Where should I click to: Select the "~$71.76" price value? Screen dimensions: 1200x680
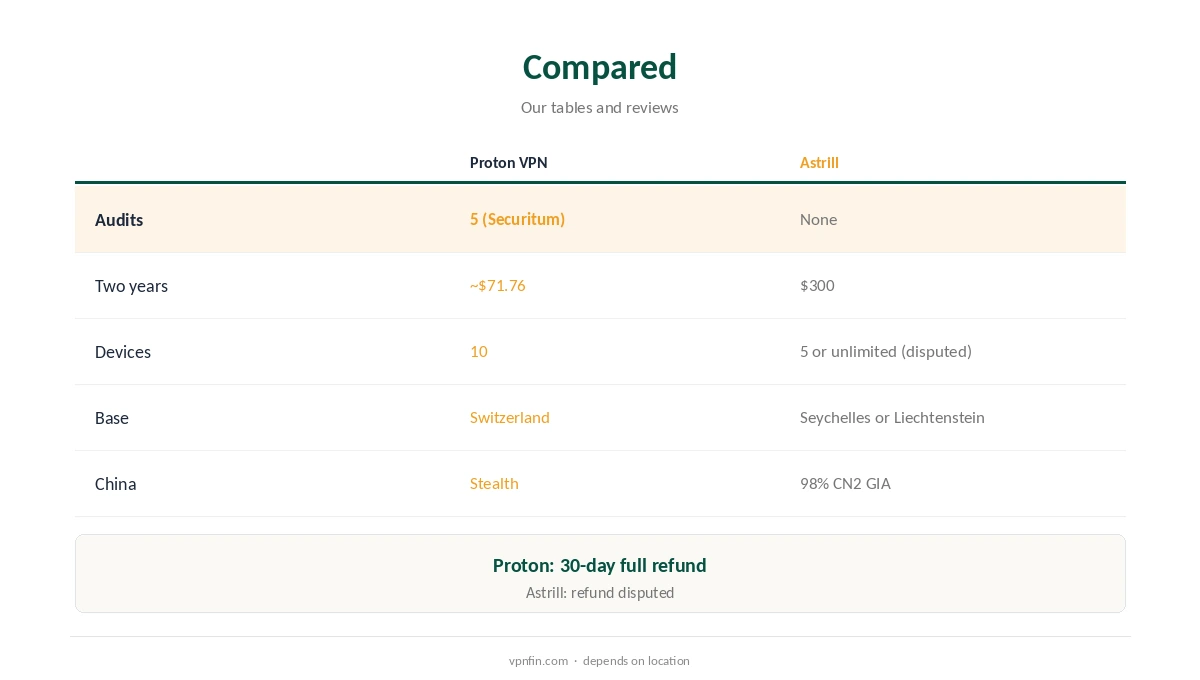497,286
